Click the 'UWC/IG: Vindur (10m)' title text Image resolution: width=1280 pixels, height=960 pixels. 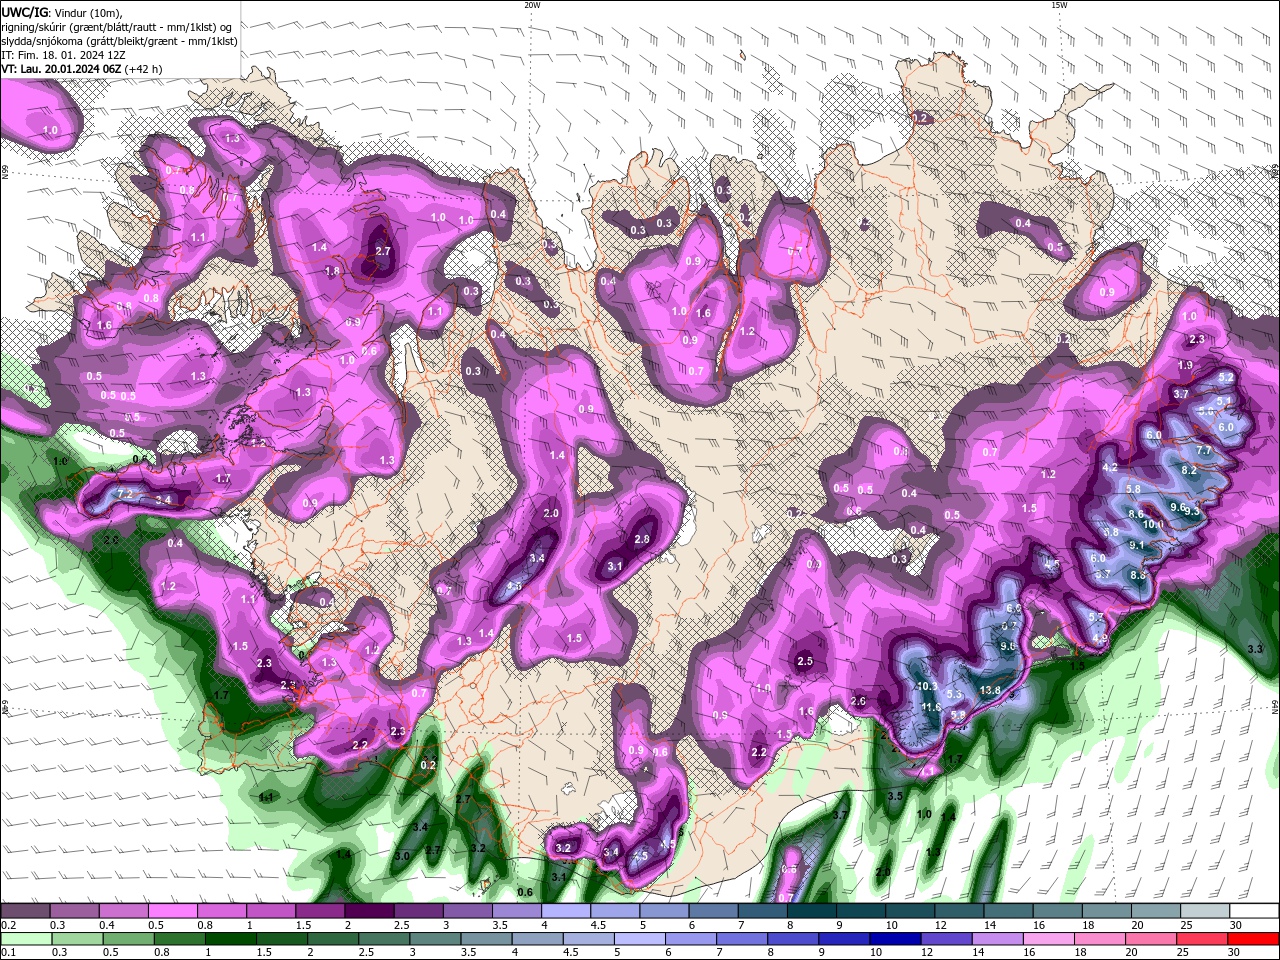(61, 11)
